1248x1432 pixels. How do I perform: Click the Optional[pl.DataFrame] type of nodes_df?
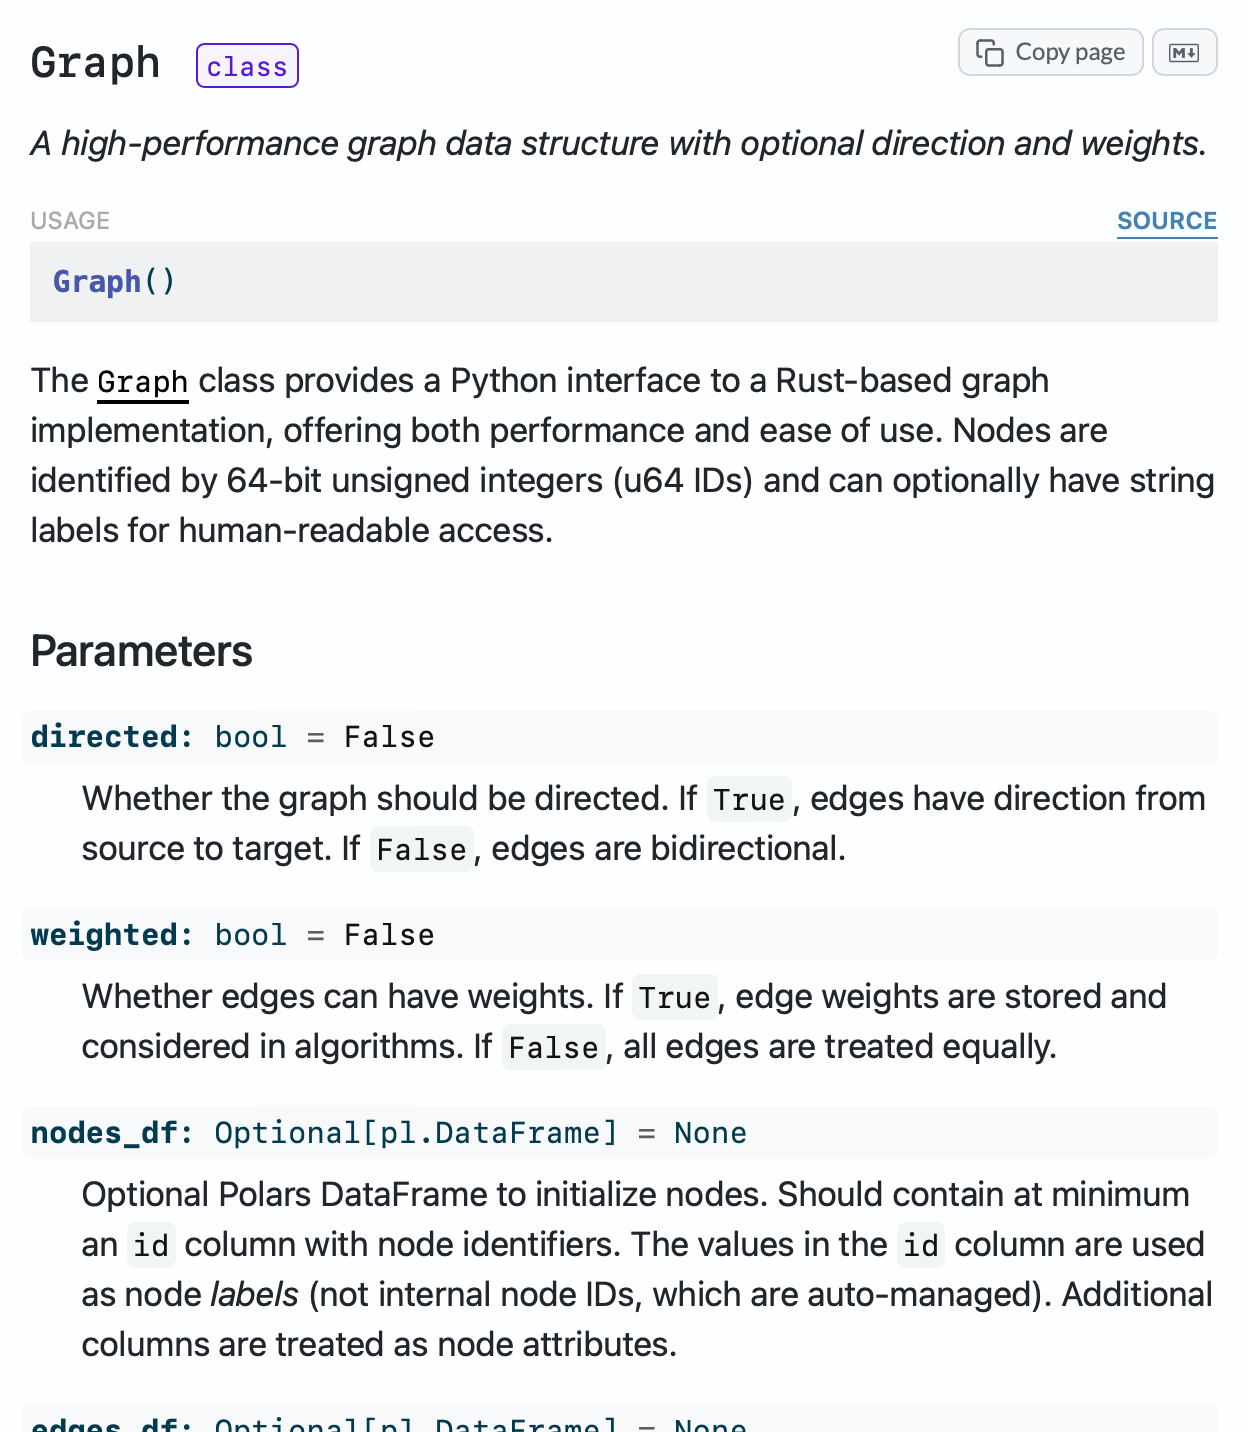[415, 1133]
